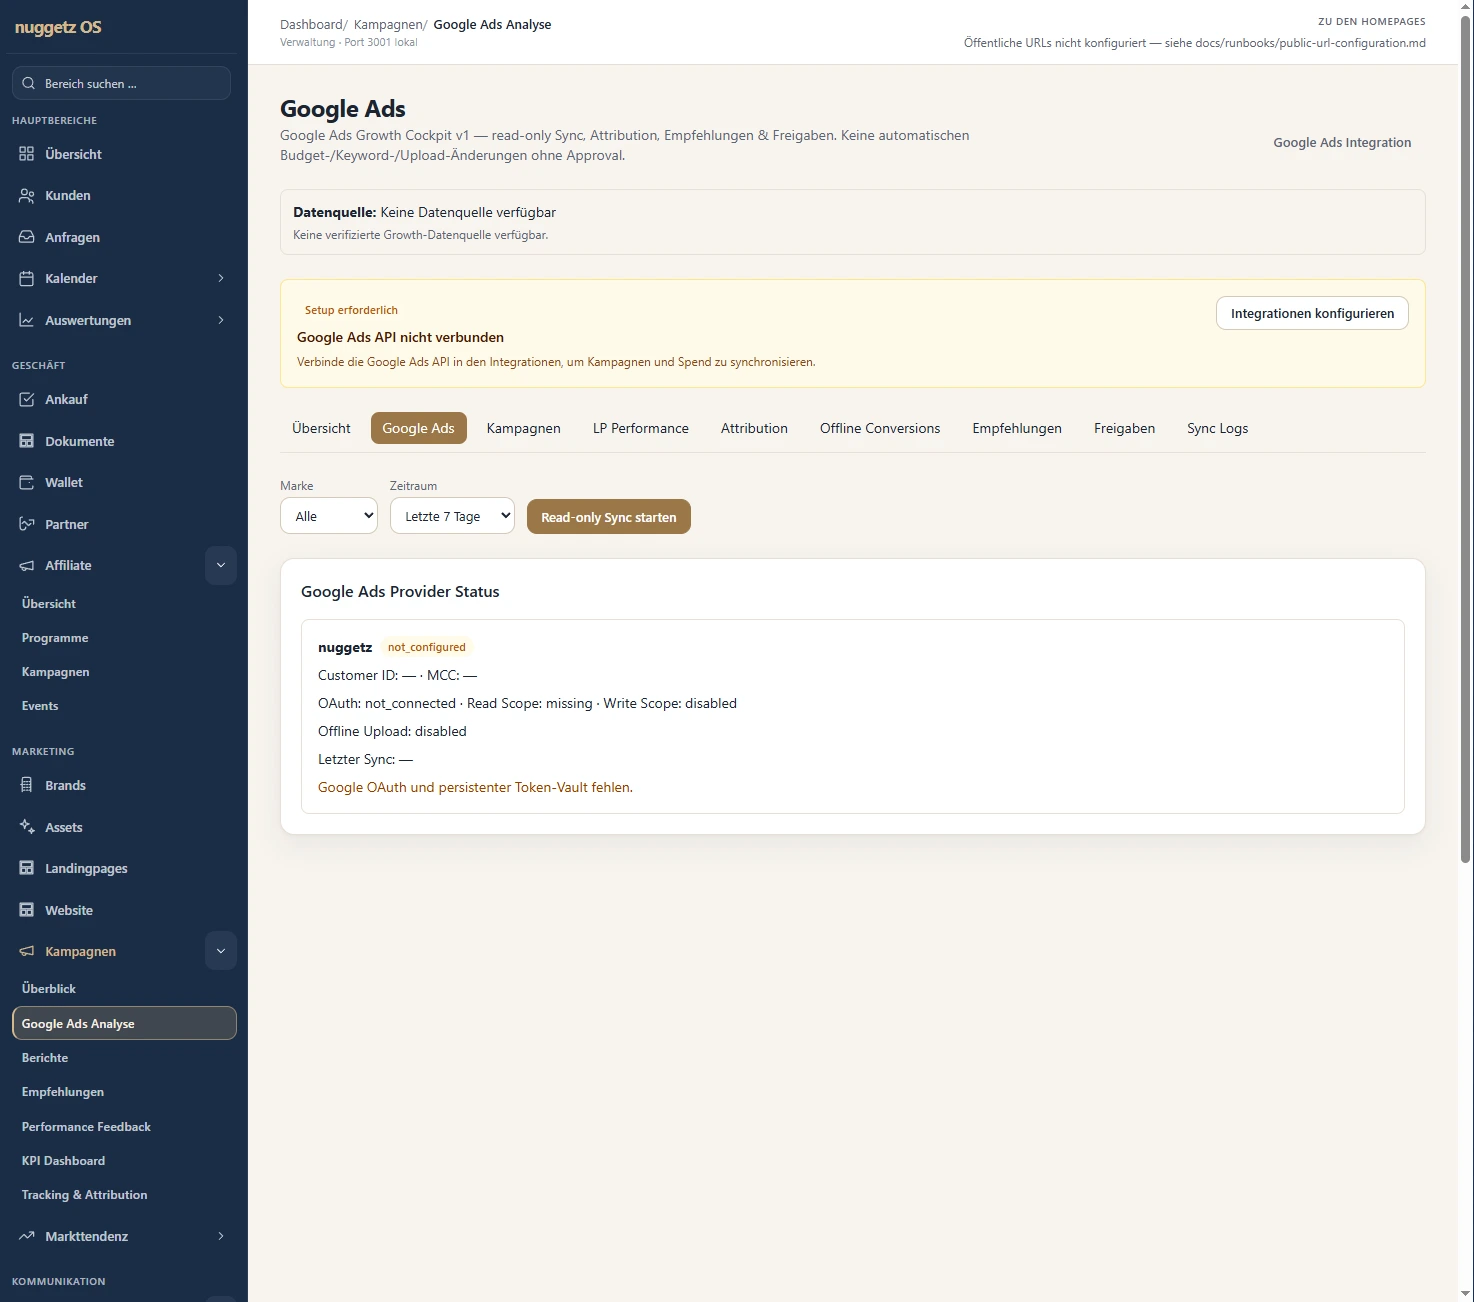Open the Google Ads Integration link
Viewport: 1474px width, 1302px height.
pos(1342,143)
